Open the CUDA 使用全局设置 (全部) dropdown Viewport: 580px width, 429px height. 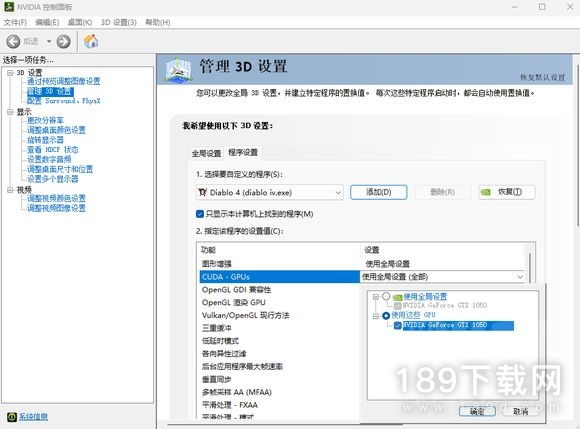click(x=443, y=277)
